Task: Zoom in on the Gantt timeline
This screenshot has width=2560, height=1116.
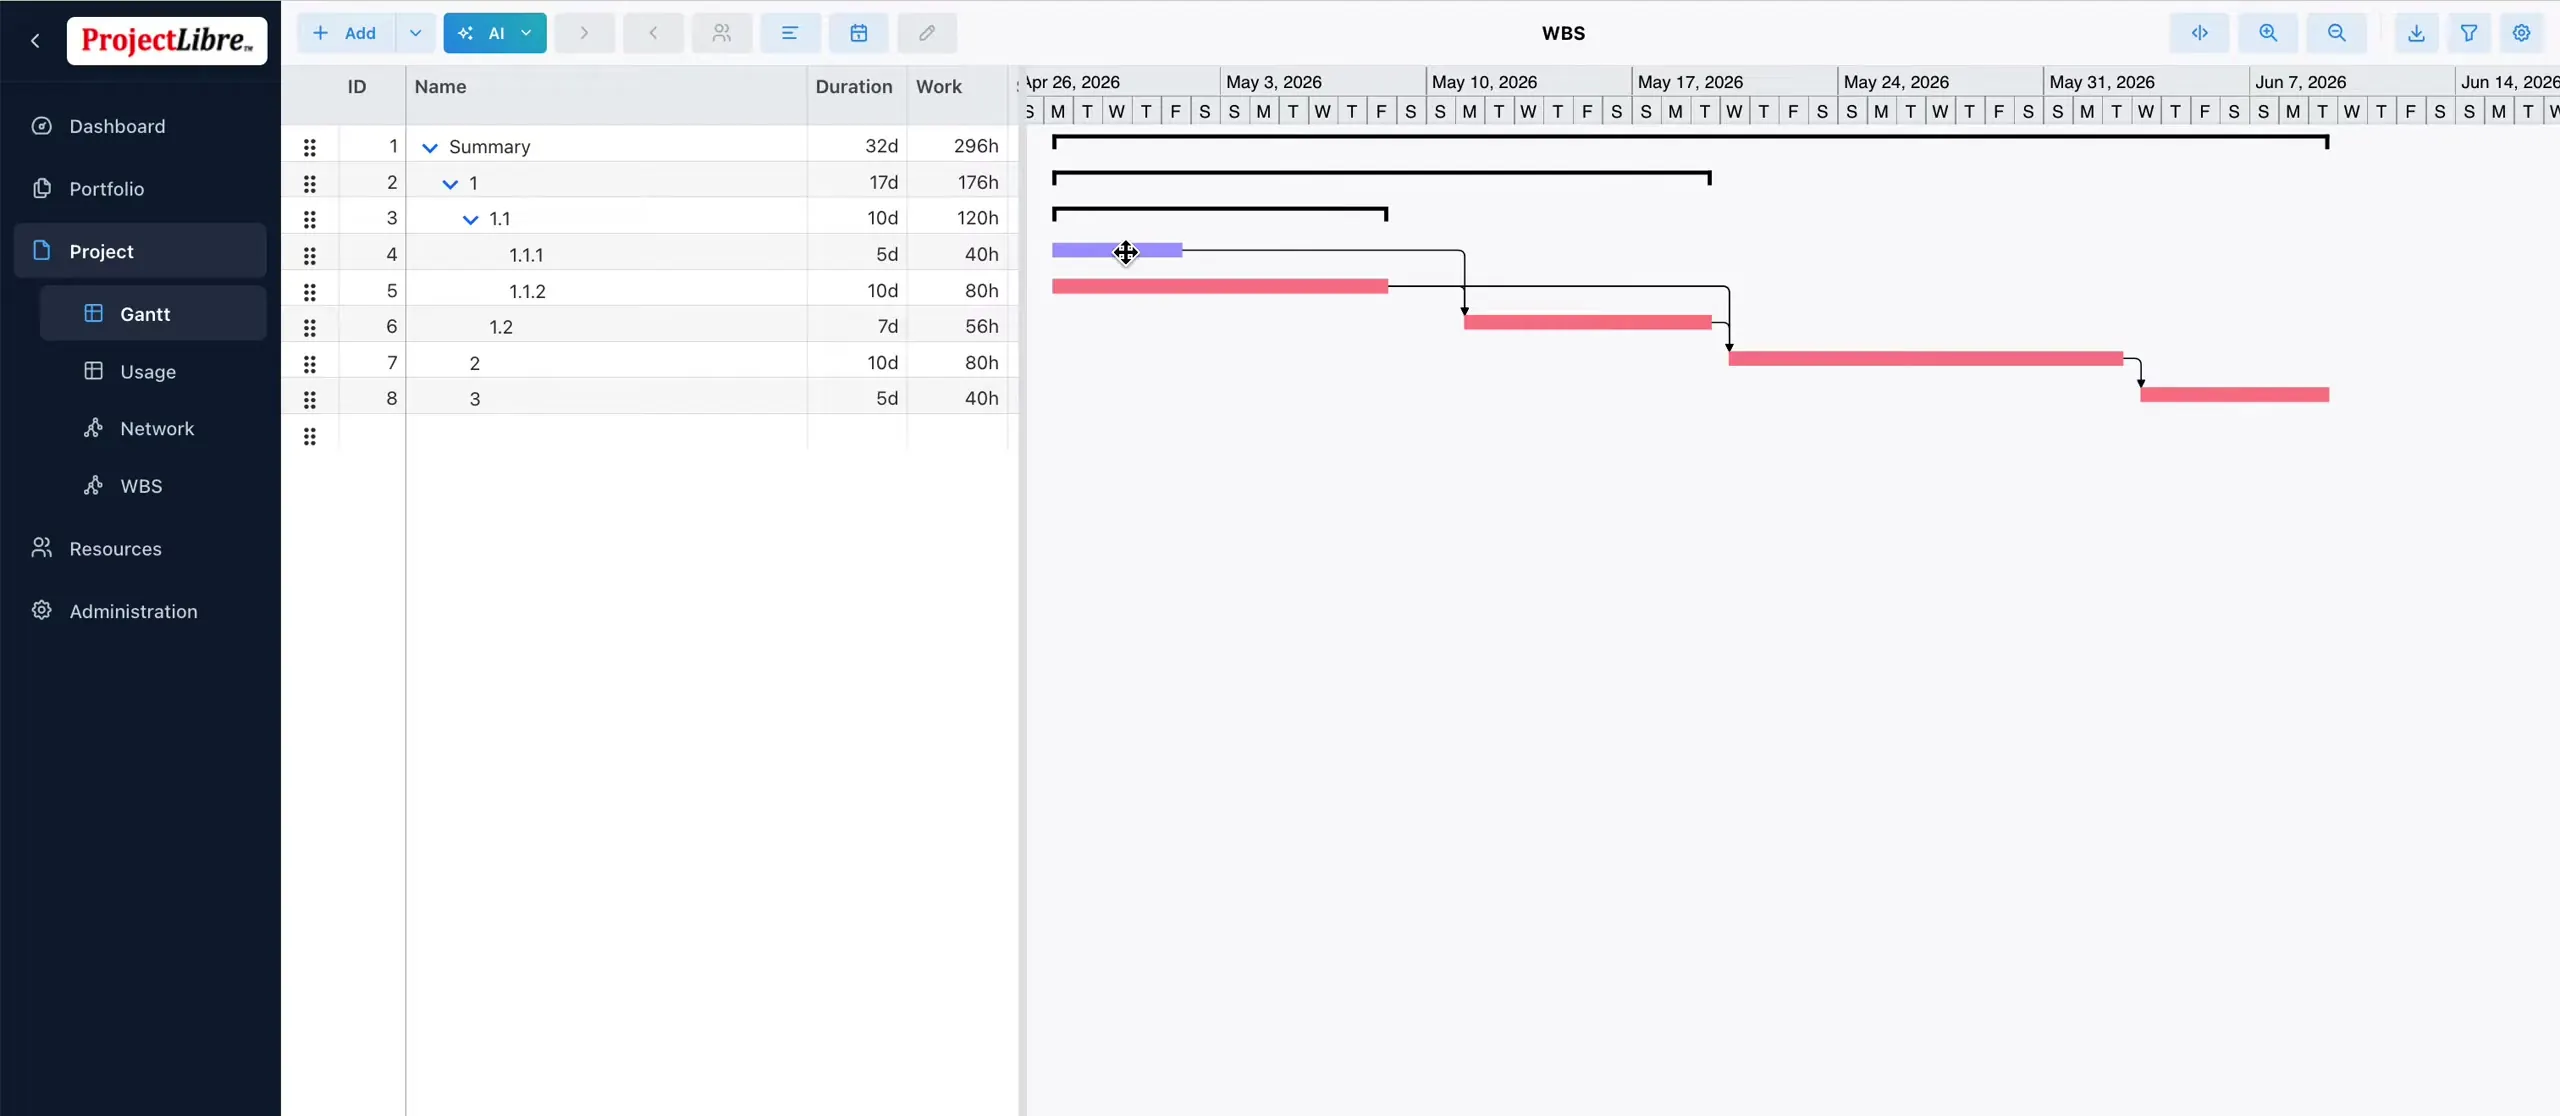Action: pos(2268,33)
